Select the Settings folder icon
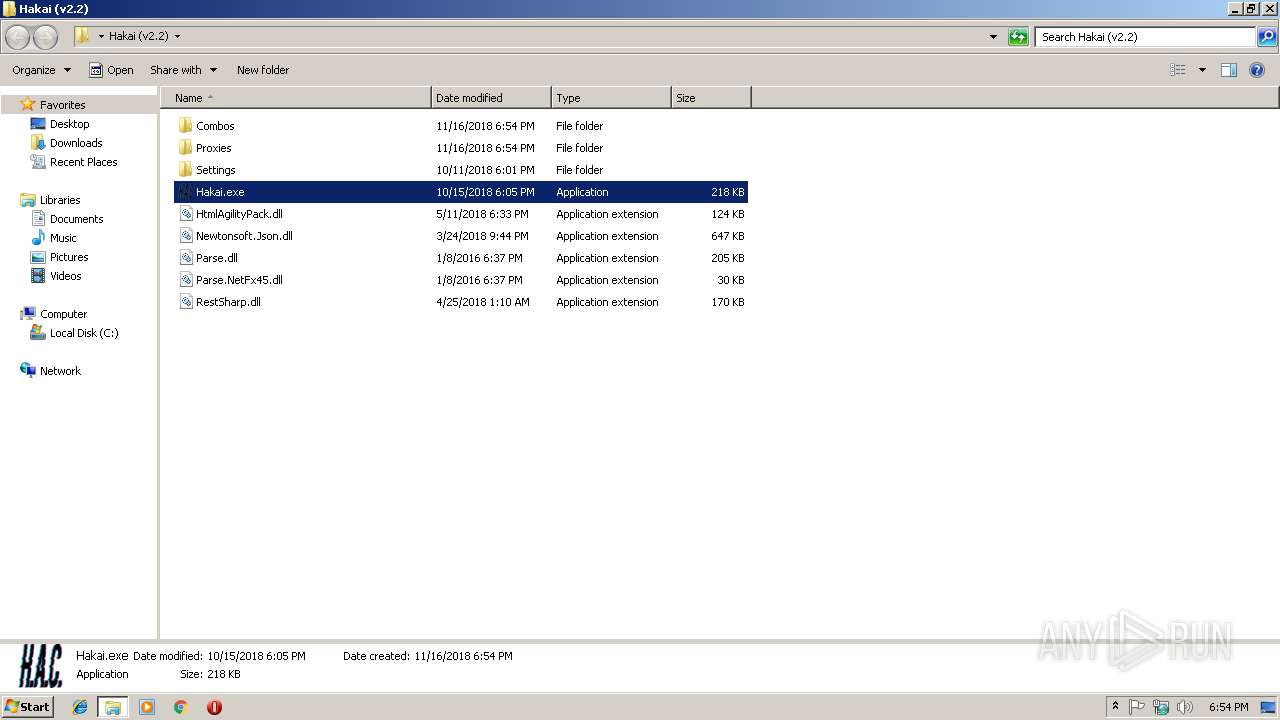 click(185, 170)
